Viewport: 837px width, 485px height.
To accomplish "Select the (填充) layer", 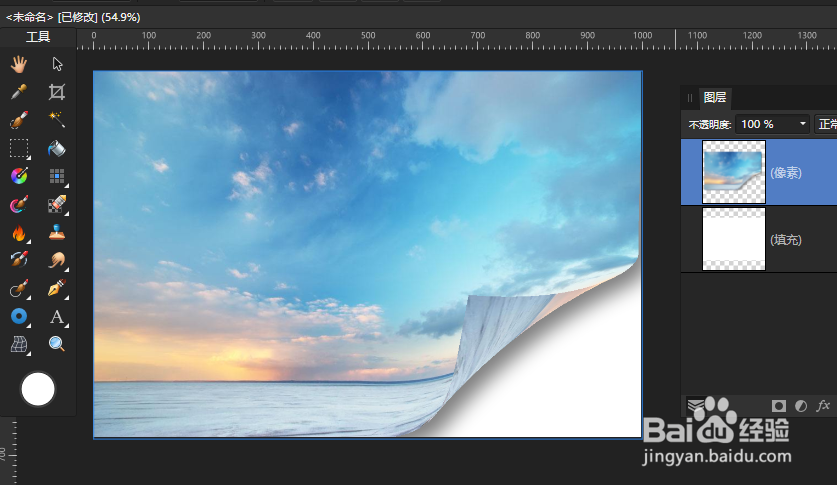I will [x=759, y=240].
